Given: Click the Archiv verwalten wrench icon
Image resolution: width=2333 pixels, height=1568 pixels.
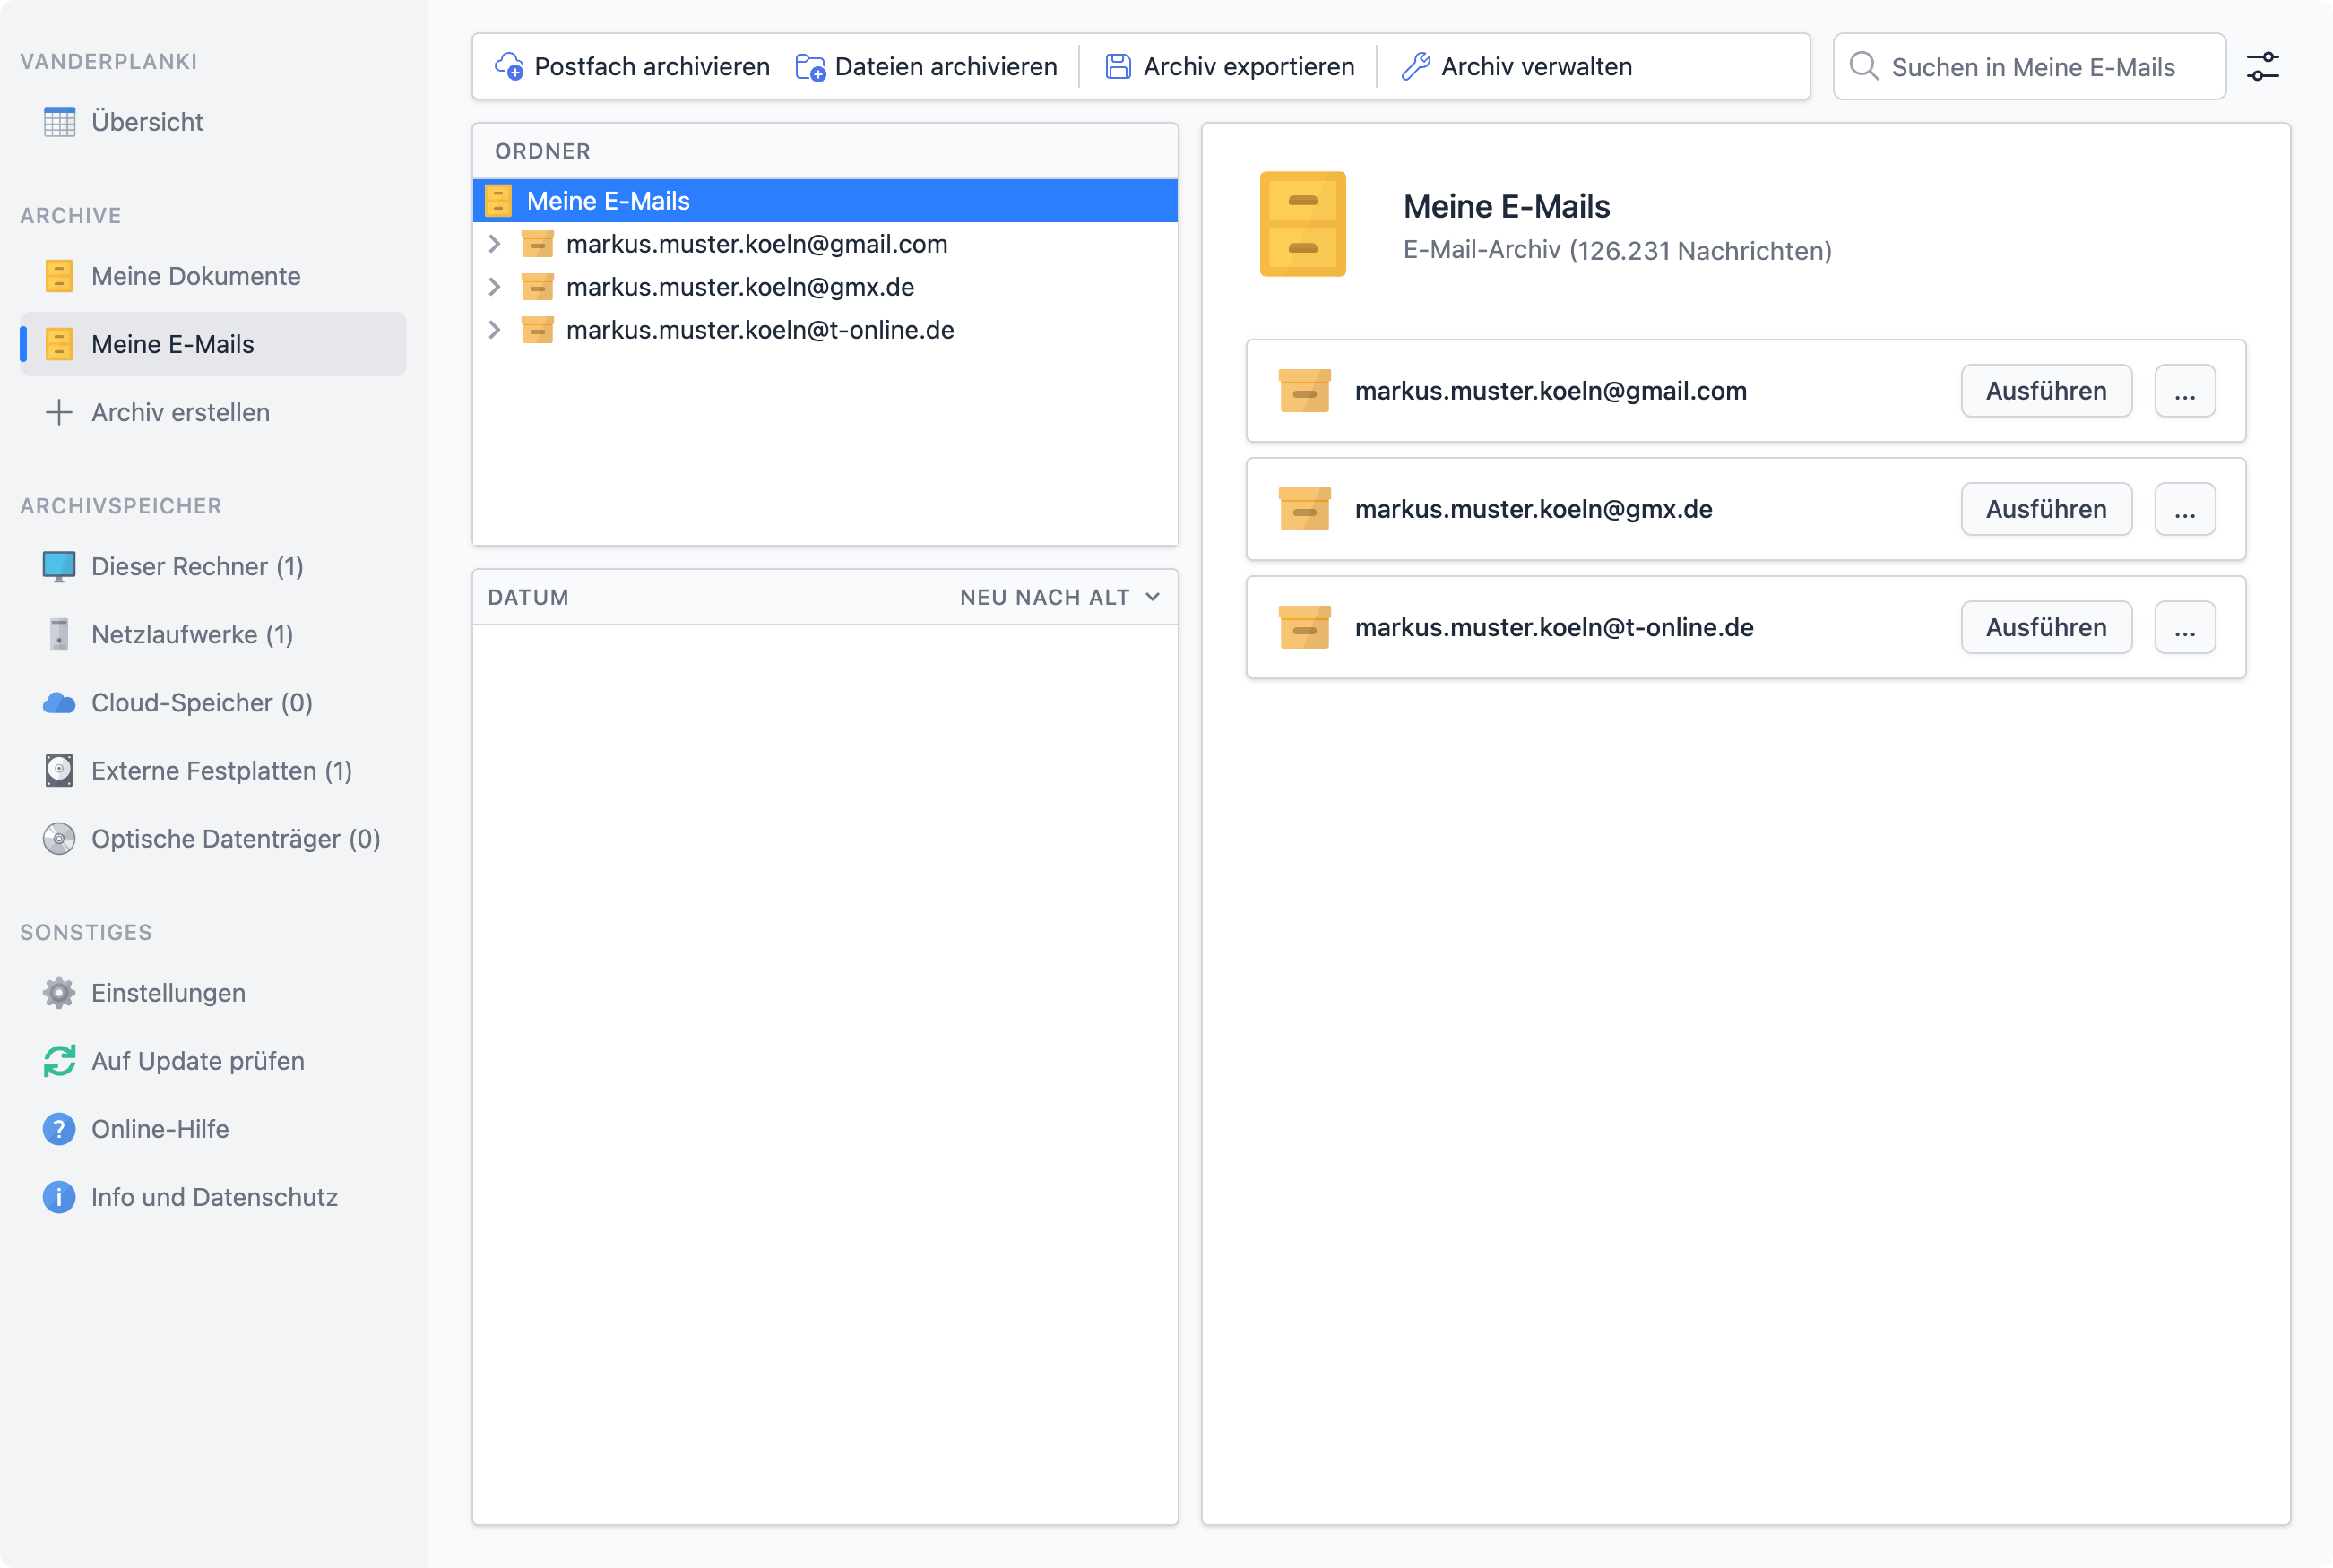Looking at the screenshot, I should pyautogui.click(x=1415, y=67).
